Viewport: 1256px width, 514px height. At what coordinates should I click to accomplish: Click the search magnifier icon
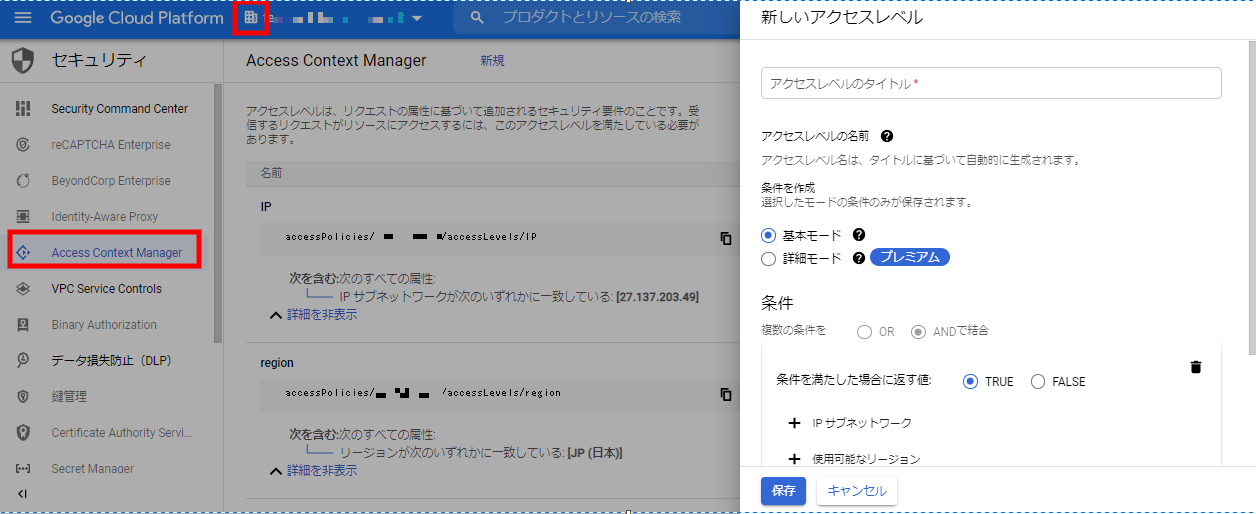point(478,18)
